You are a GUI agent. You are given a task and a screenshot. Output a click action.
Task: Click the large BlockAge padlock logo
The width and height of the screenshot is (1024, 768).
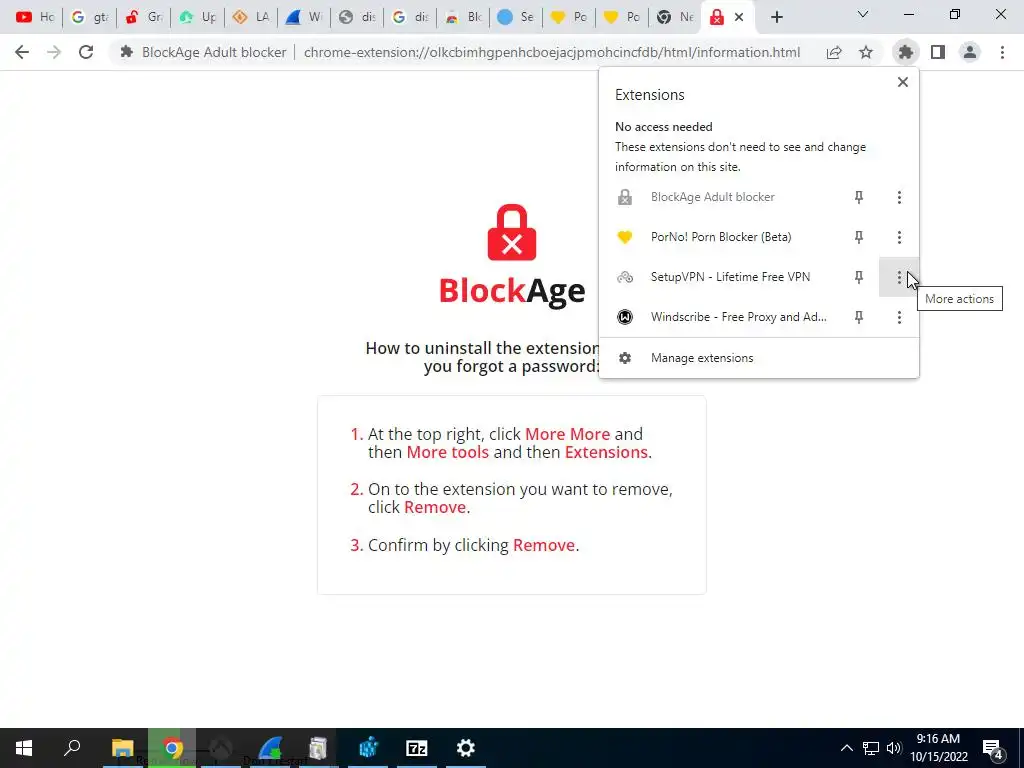tap(512, 232)
